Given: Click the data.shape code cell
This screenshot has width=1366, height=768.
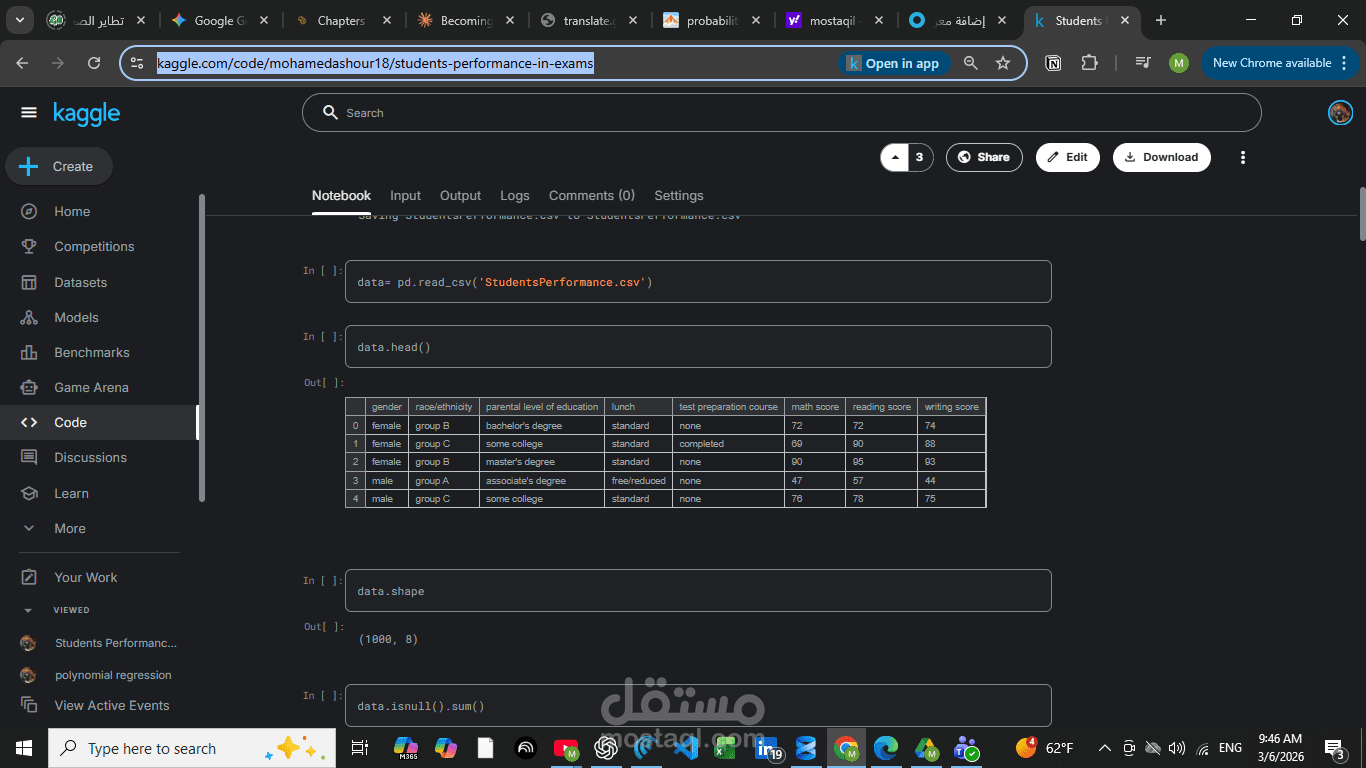Looking at the screenshot, I should (698, 591).
